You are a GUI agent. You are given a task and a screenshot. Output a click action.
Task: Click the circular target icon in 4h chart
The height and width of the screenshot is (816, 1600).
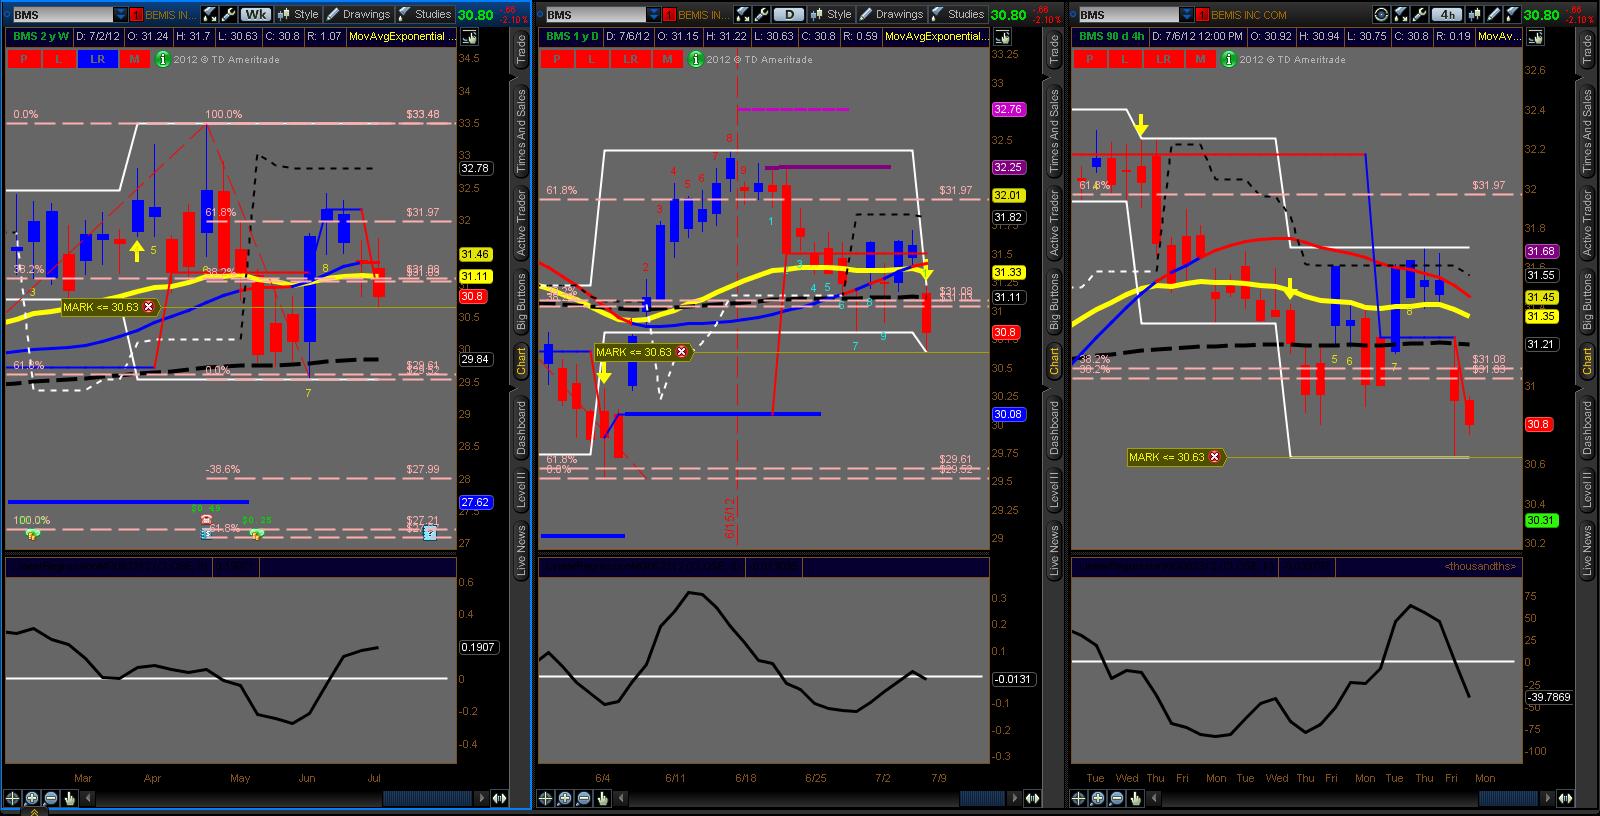[x=1382, y=14]
